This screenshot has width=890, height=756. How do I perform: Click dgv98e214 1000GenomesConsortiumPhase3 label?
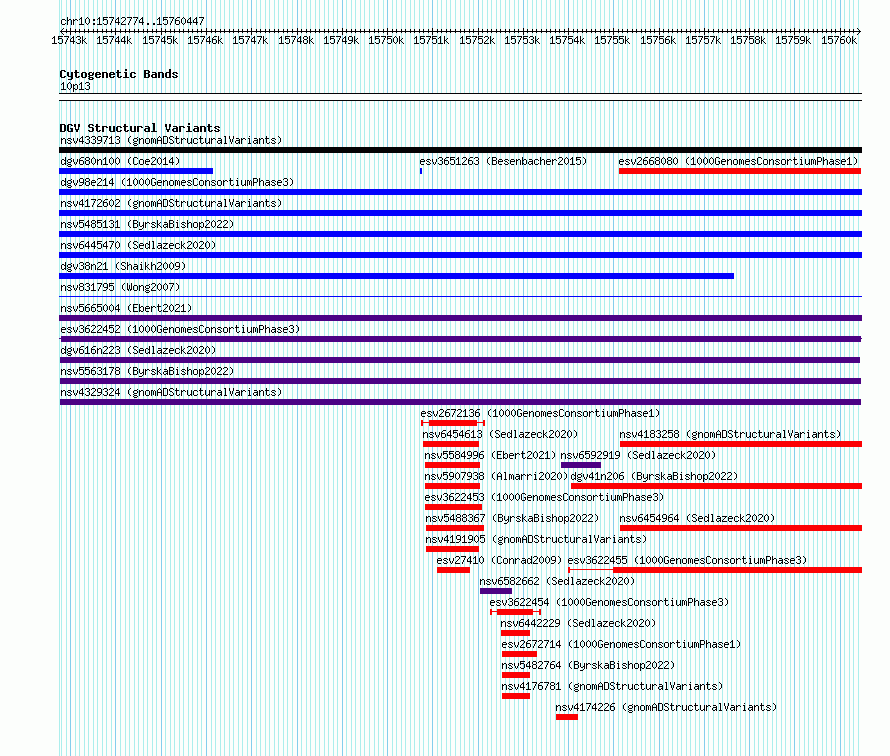[177, 182]
